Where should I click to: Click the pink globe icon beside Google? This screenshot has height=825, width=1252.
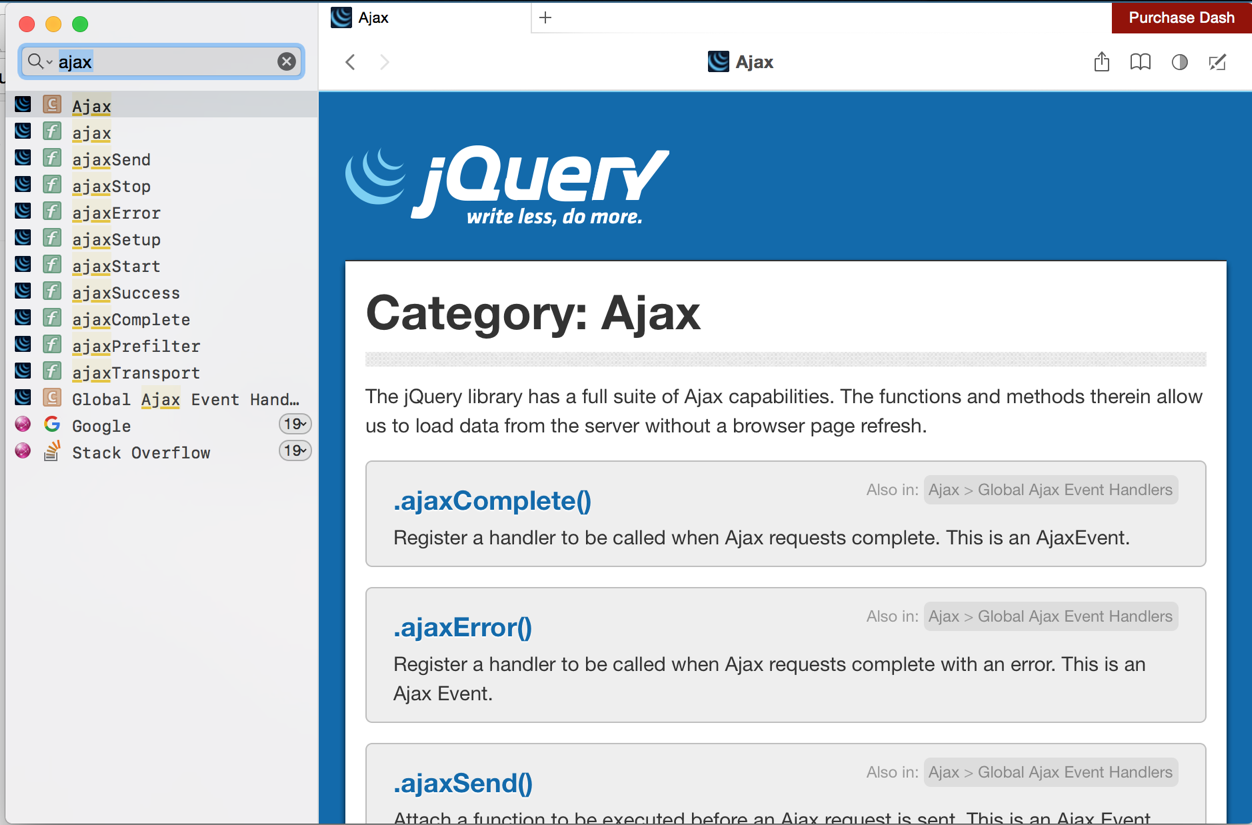click(x=23, y=425)
